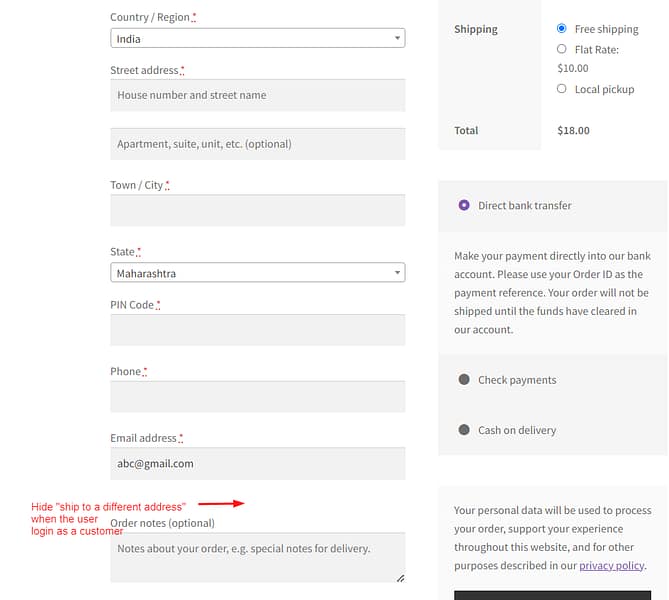Screen dimensions: 669x600
Task: Grab the resize handle of Order notes box
Action: (x=400, y=577)
